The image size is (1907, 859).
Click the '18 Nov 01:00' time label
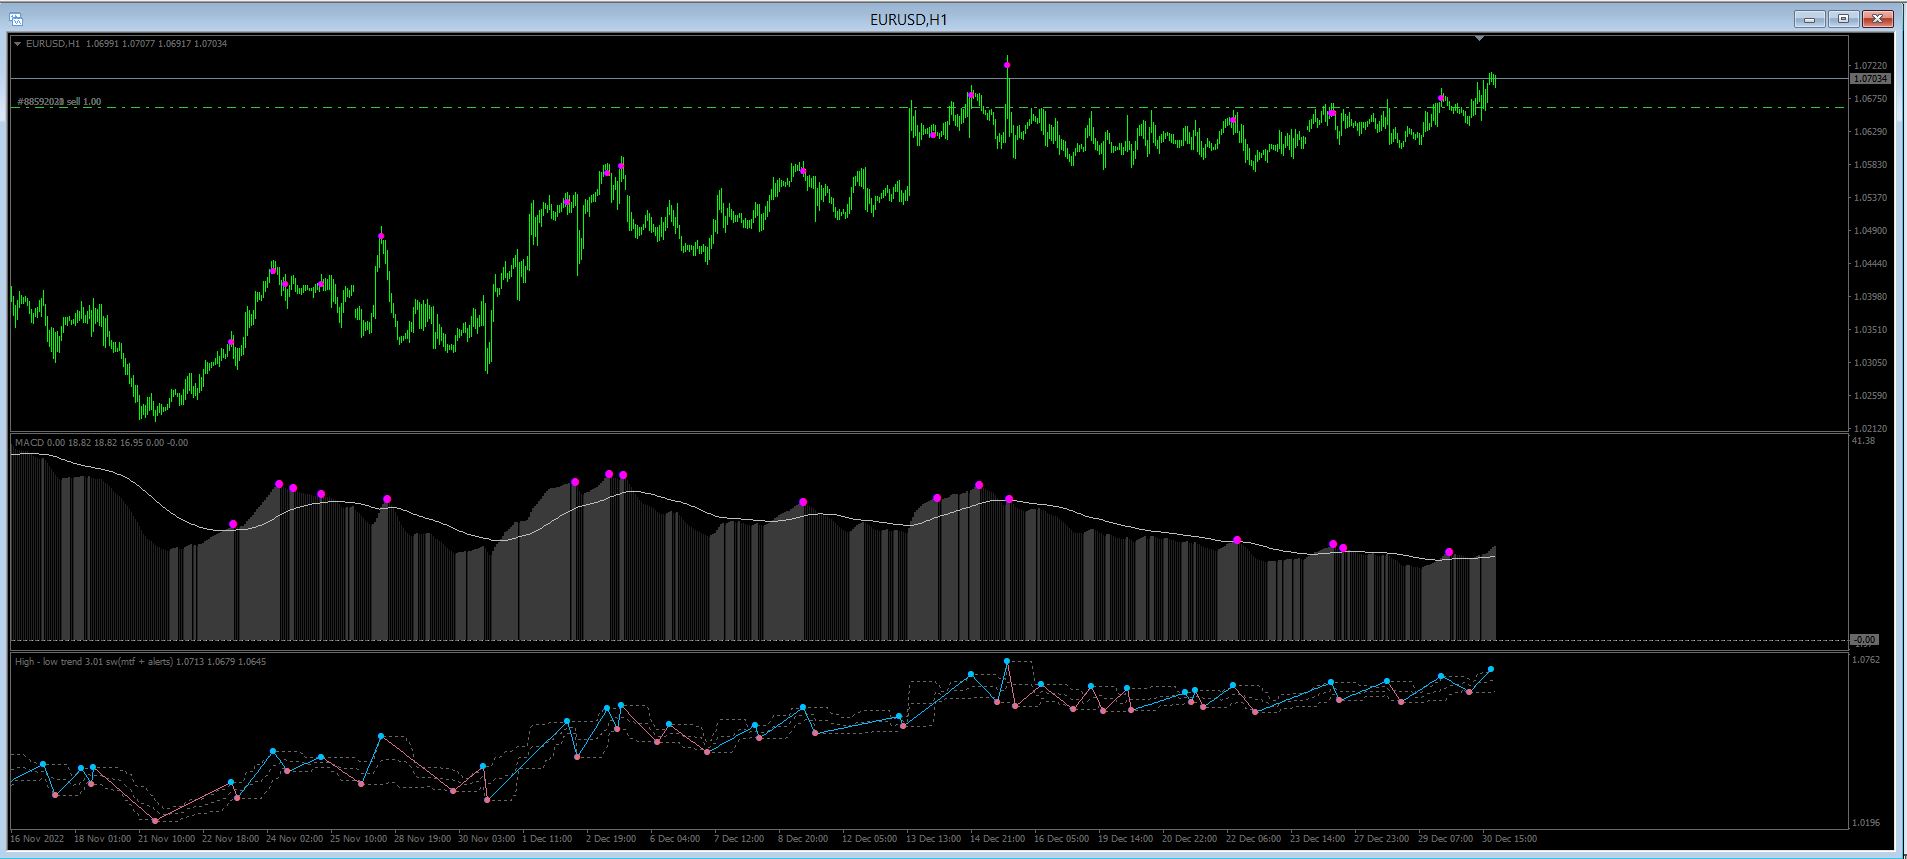coord(102,839)
